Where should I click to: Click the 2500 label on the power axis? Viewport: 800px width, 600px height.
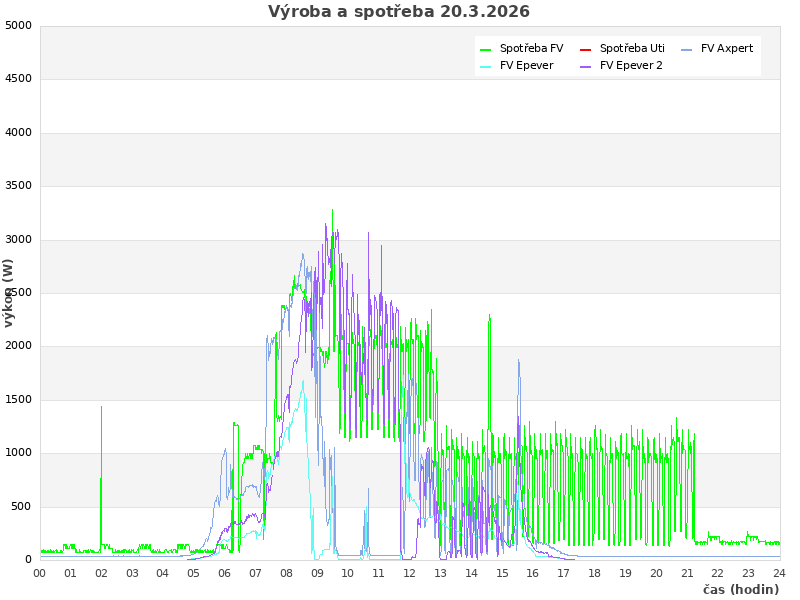pos(18,293)
